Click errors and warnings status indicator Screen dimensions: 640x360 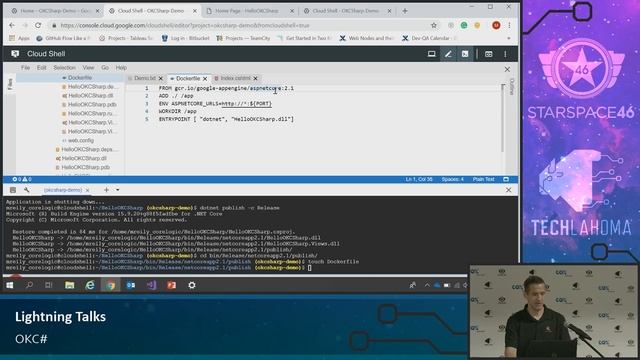[x=22, y=179]
